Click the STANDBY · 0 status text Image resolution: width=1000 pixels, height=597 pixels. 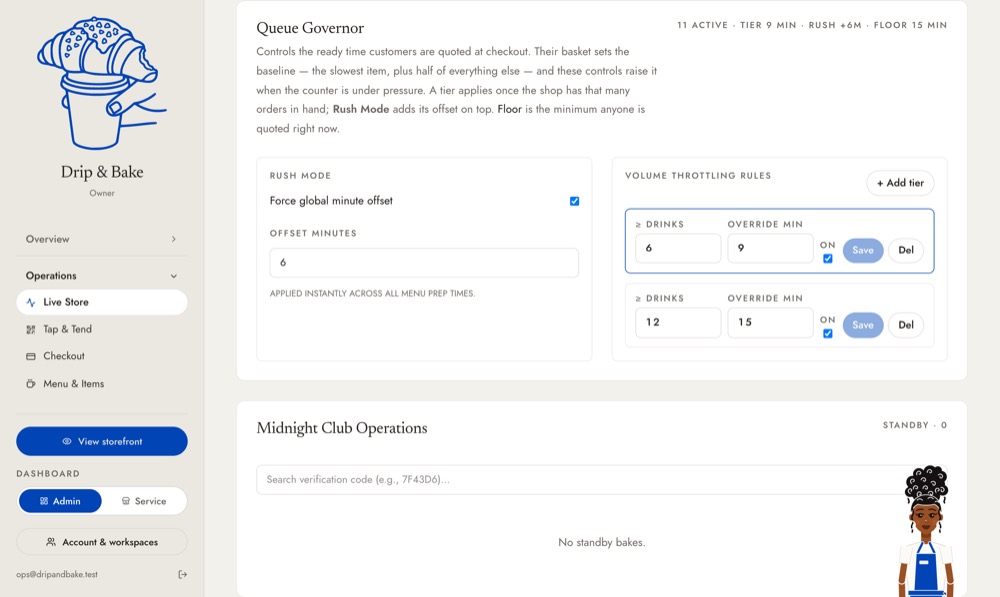click(915, 425)
